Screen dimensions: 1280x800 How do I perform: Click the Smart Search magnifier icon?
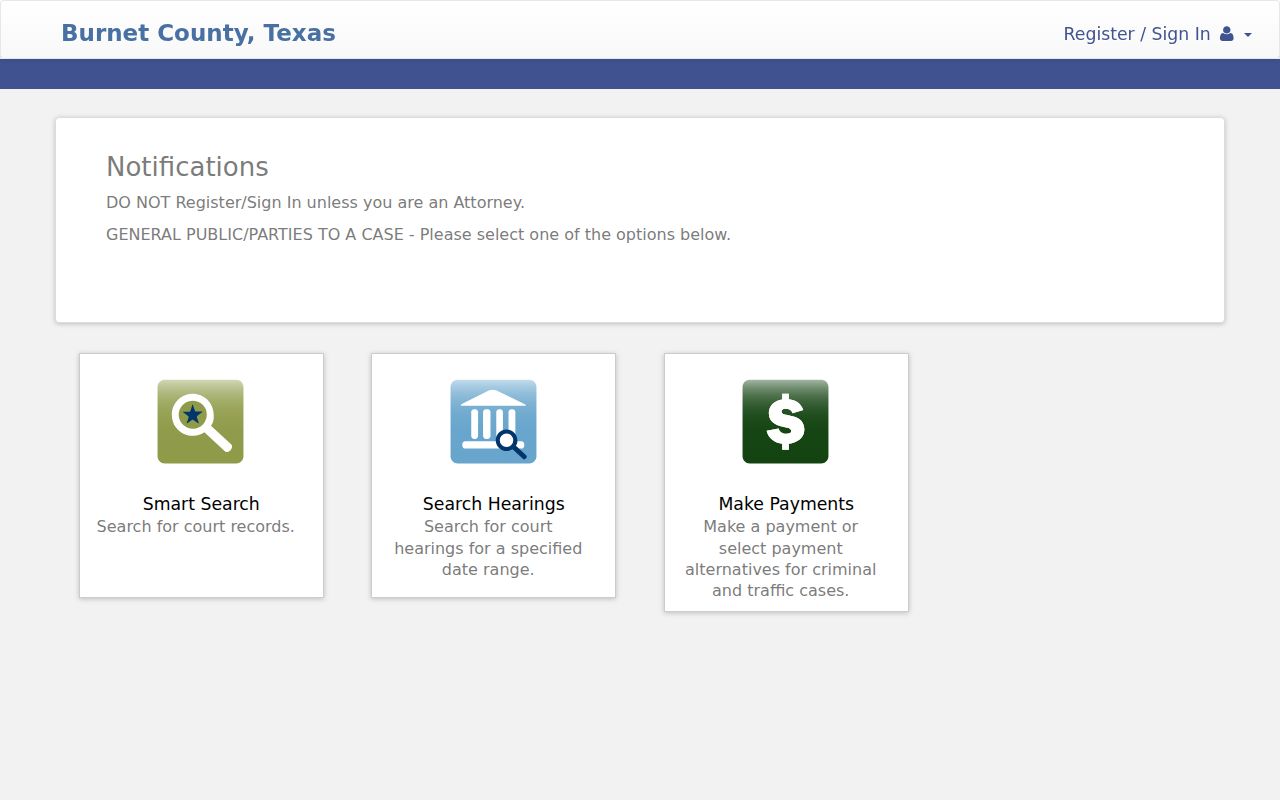200,421
